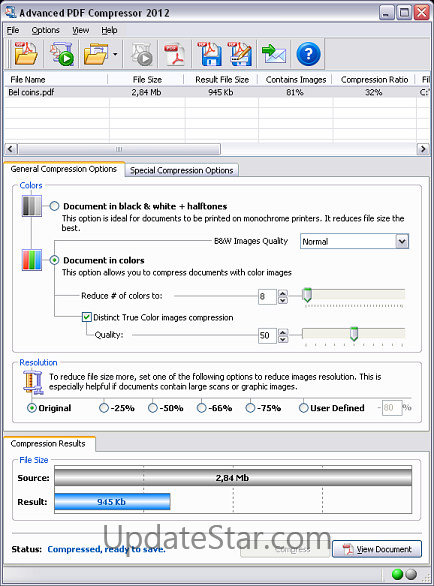Click the file list scroll right arrow
The image size is (434, 586).
click(x=423, y=149)
